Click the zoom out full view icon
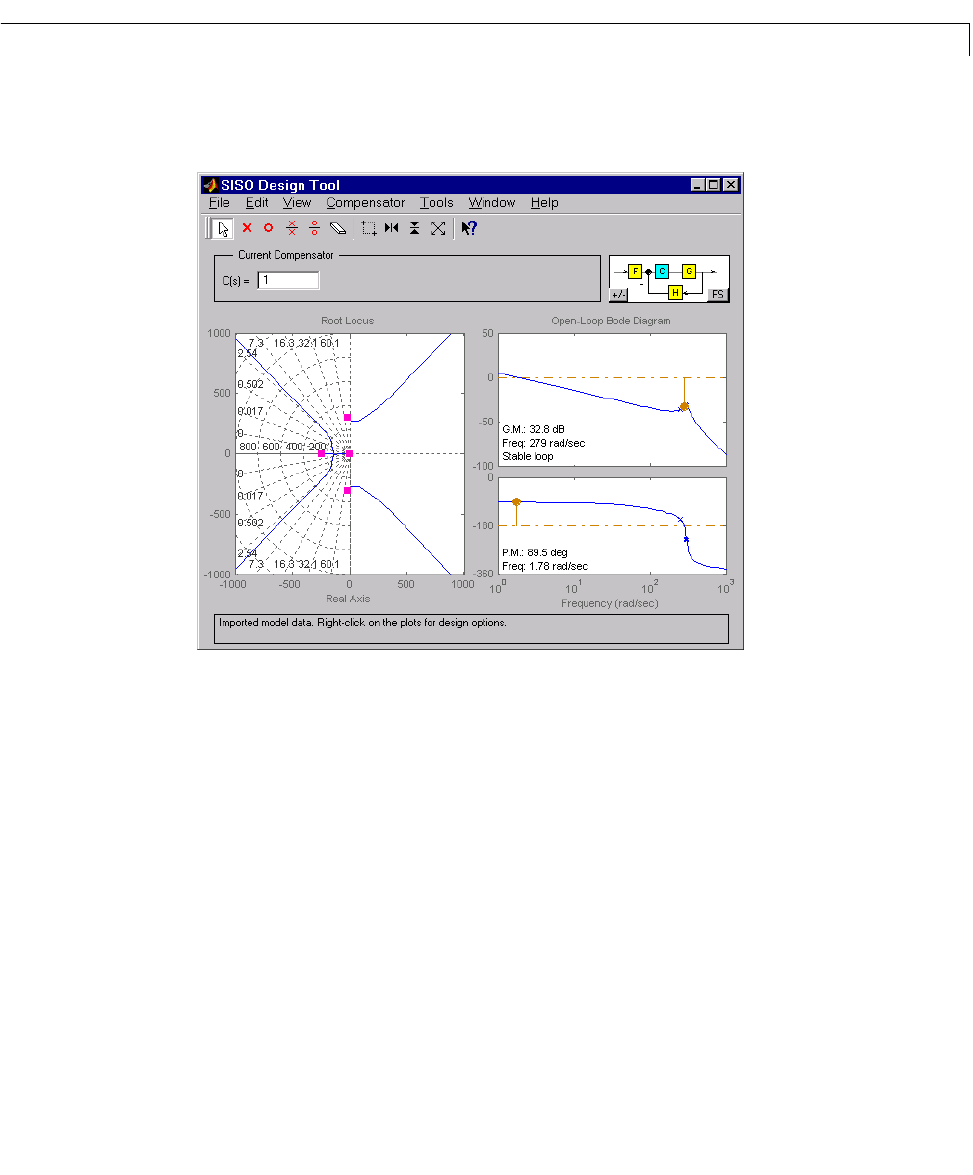The width and height of the screenshot is (973, 1175). [439, 228]
